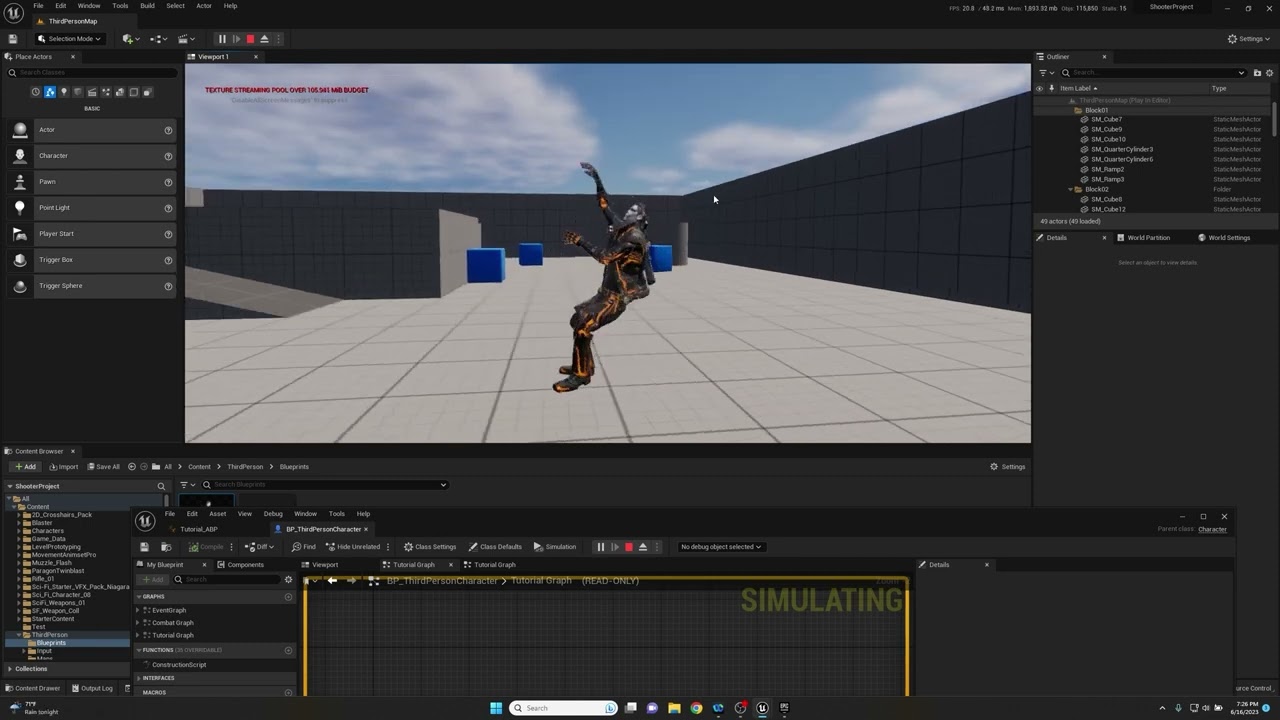Select Lights category in Place Actors

[x=64, y=92]
